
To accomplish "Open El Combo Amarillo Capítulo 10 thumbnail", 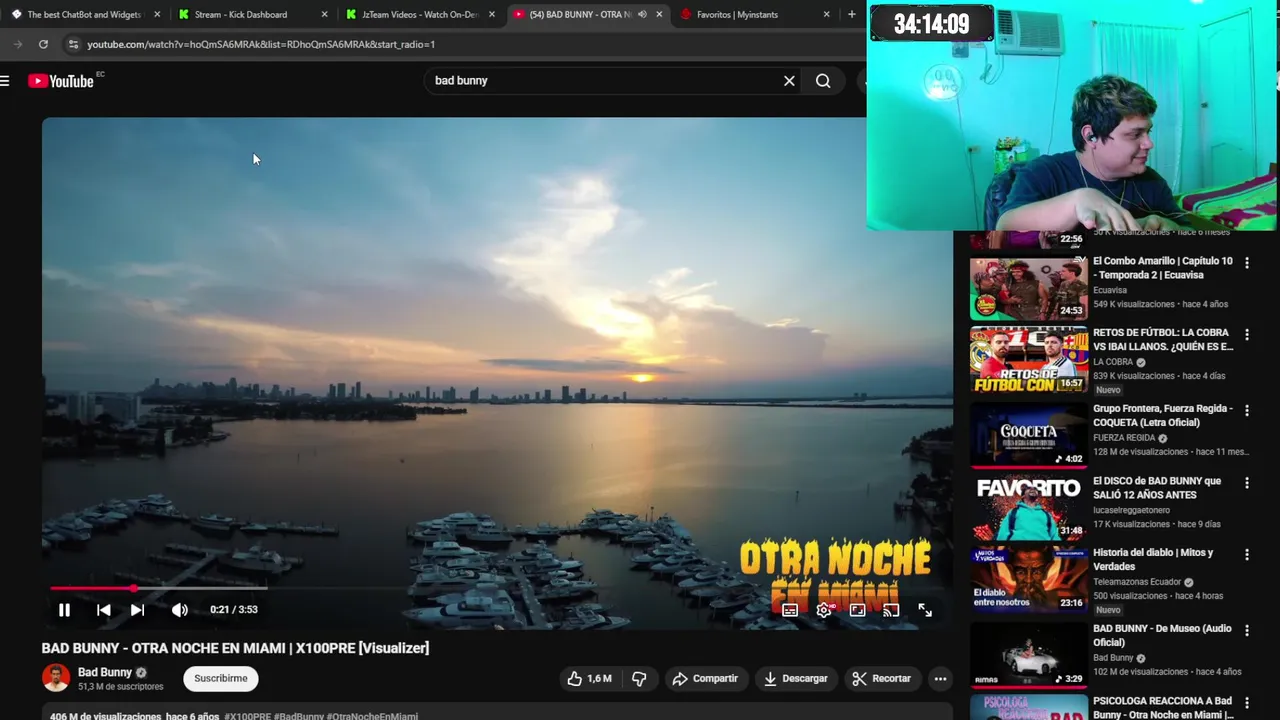I will coord(1028,288).
